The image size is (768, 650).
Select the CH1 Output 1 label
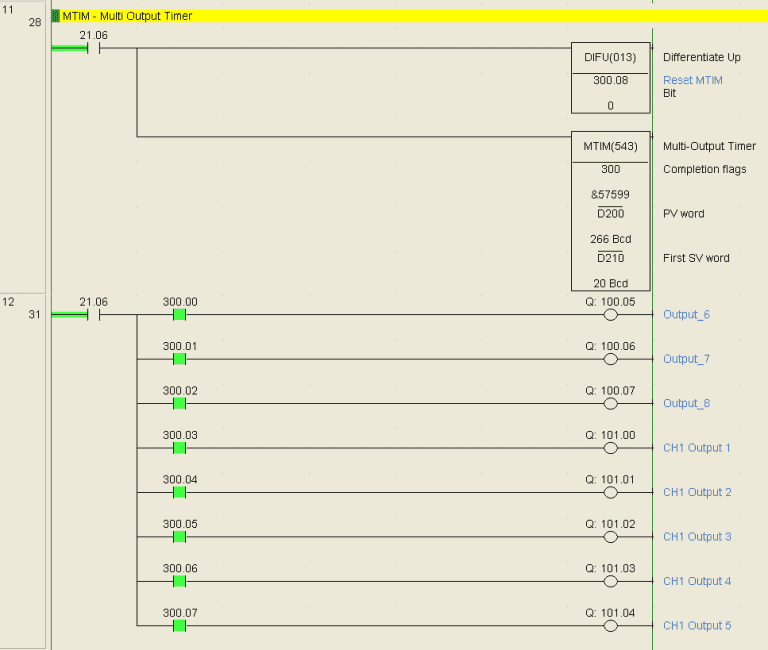pyautogui.click(x=696, y=448)
